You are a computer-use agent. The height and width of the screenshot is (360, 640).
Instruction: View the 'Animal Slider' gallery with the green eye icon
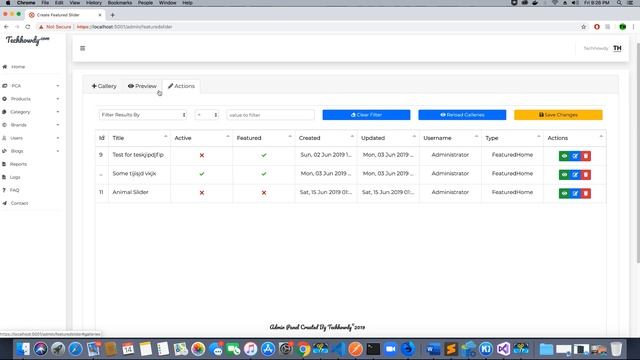click(x=564, y=193)
